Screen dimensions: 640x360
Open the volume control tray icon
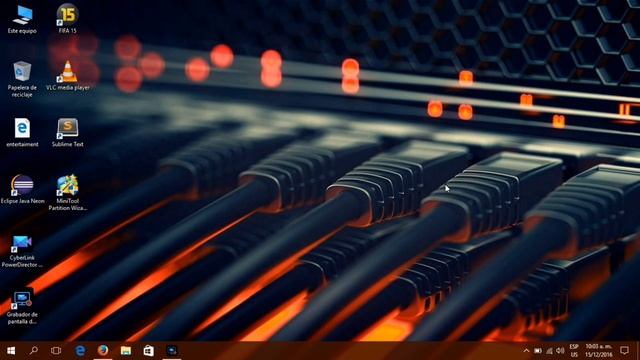[560, 351]
